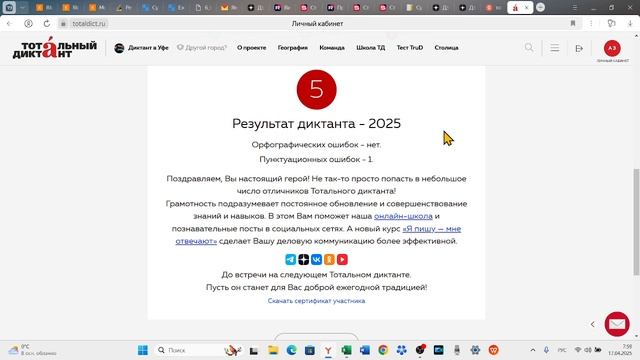Click text Орфографических ошибок - нет.
This screenshot has height=360, width=640.
pos(316,144)
